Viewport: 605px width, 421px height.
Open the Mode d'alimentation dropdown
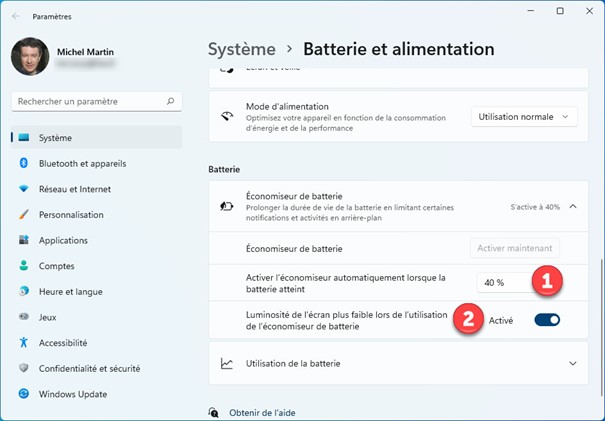pos(524,117)
